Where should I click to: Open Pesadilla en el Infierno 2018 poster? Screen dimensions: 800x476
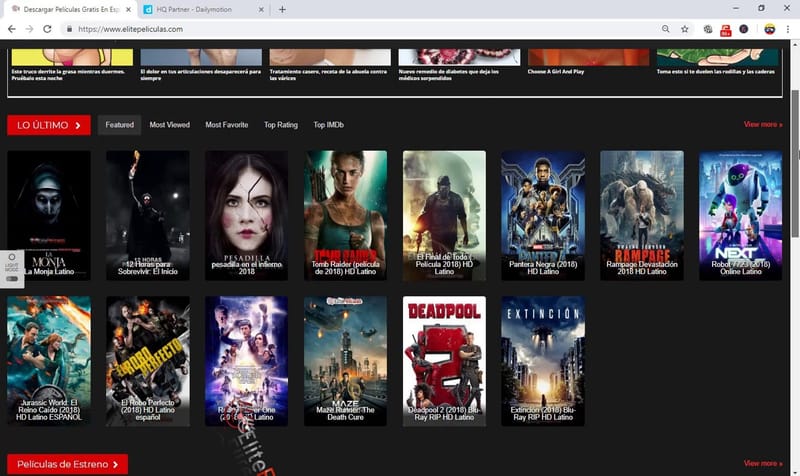pyautogui.click(x=246, y=215)
